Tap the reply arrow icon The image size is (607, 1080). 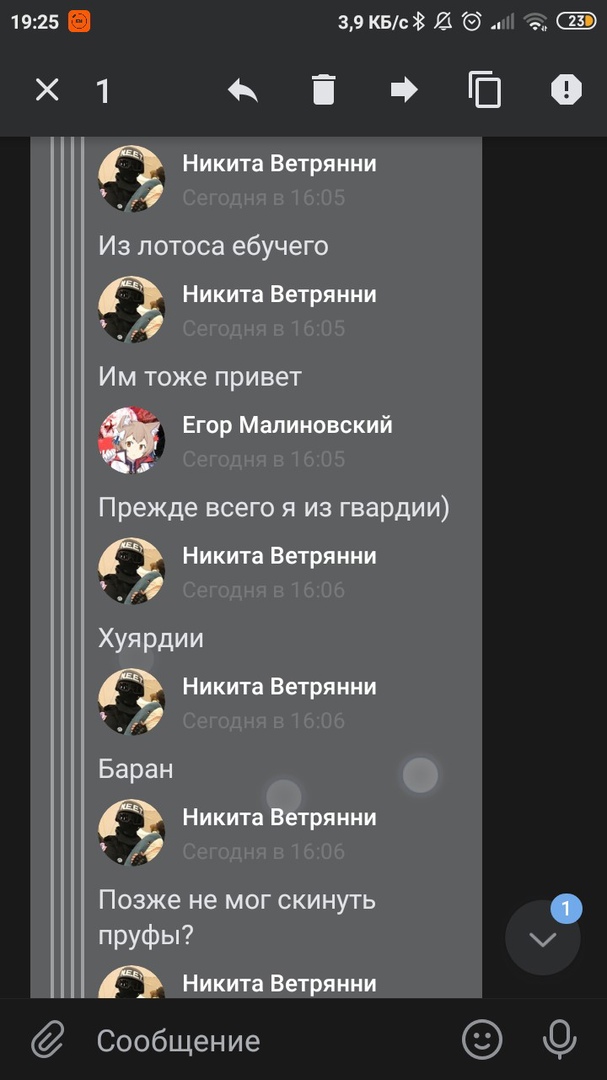point(243,90)
